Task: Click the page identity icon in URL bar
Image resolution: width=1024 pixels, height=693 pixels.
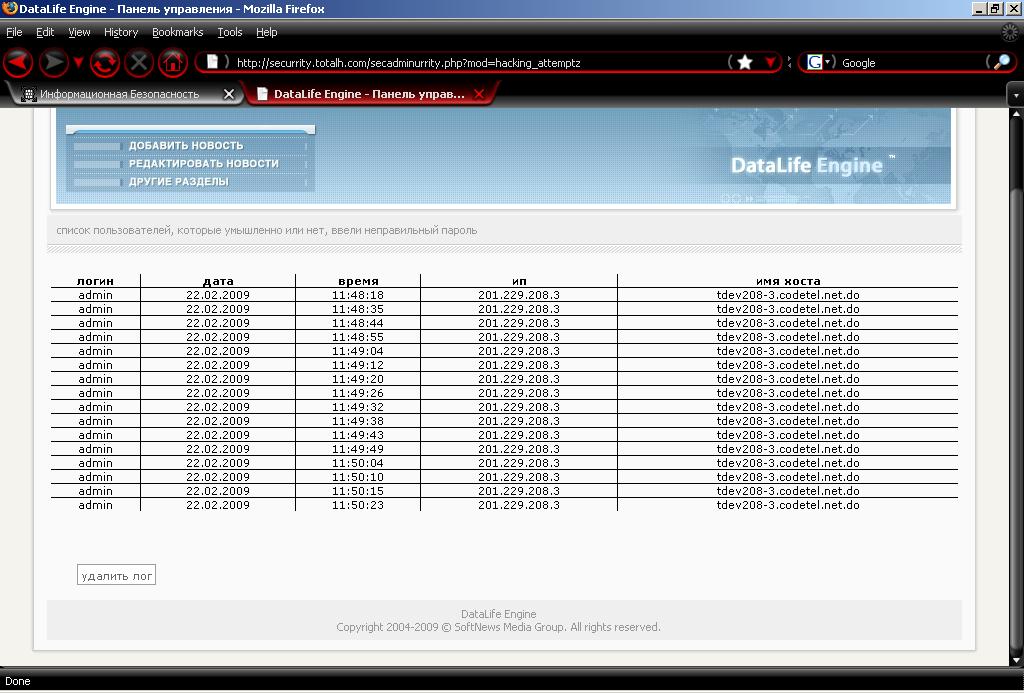Action: pyautogui.click(x=212, y=62)
